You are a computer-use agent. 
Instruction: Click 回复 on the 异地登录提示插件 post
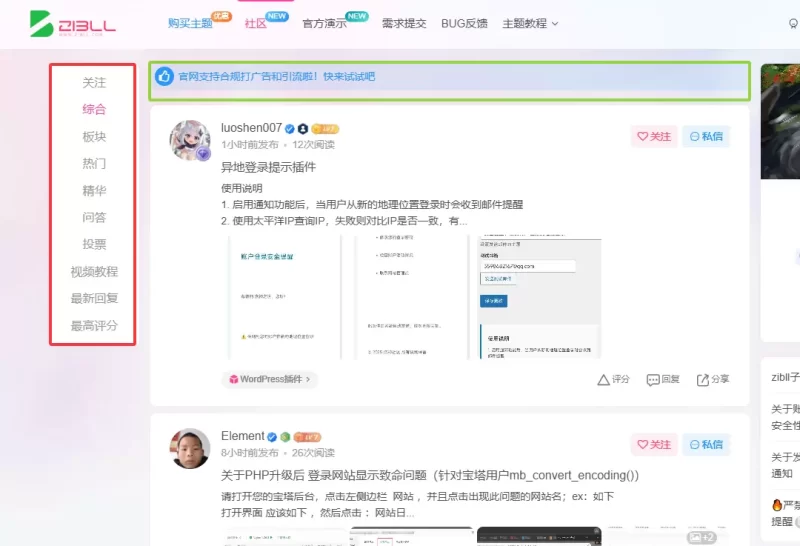(x=663, y=379)
